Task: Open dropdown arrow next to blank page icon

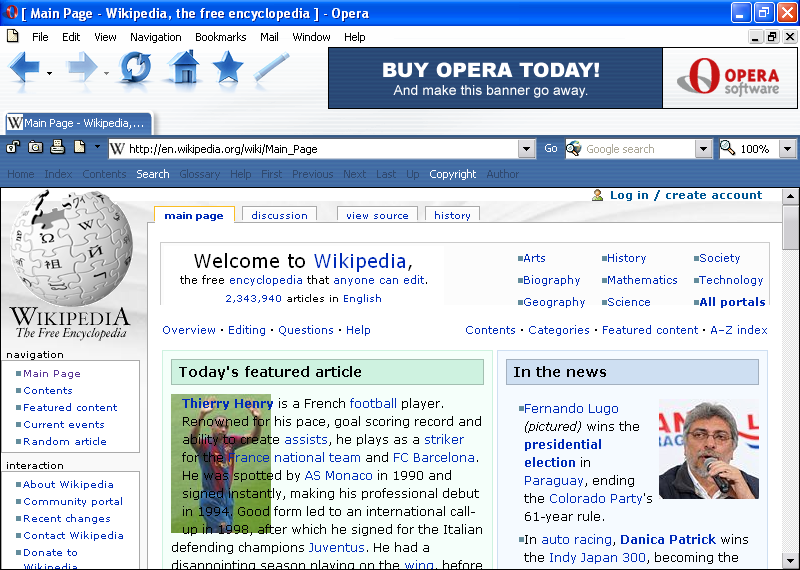Action: 97,147
